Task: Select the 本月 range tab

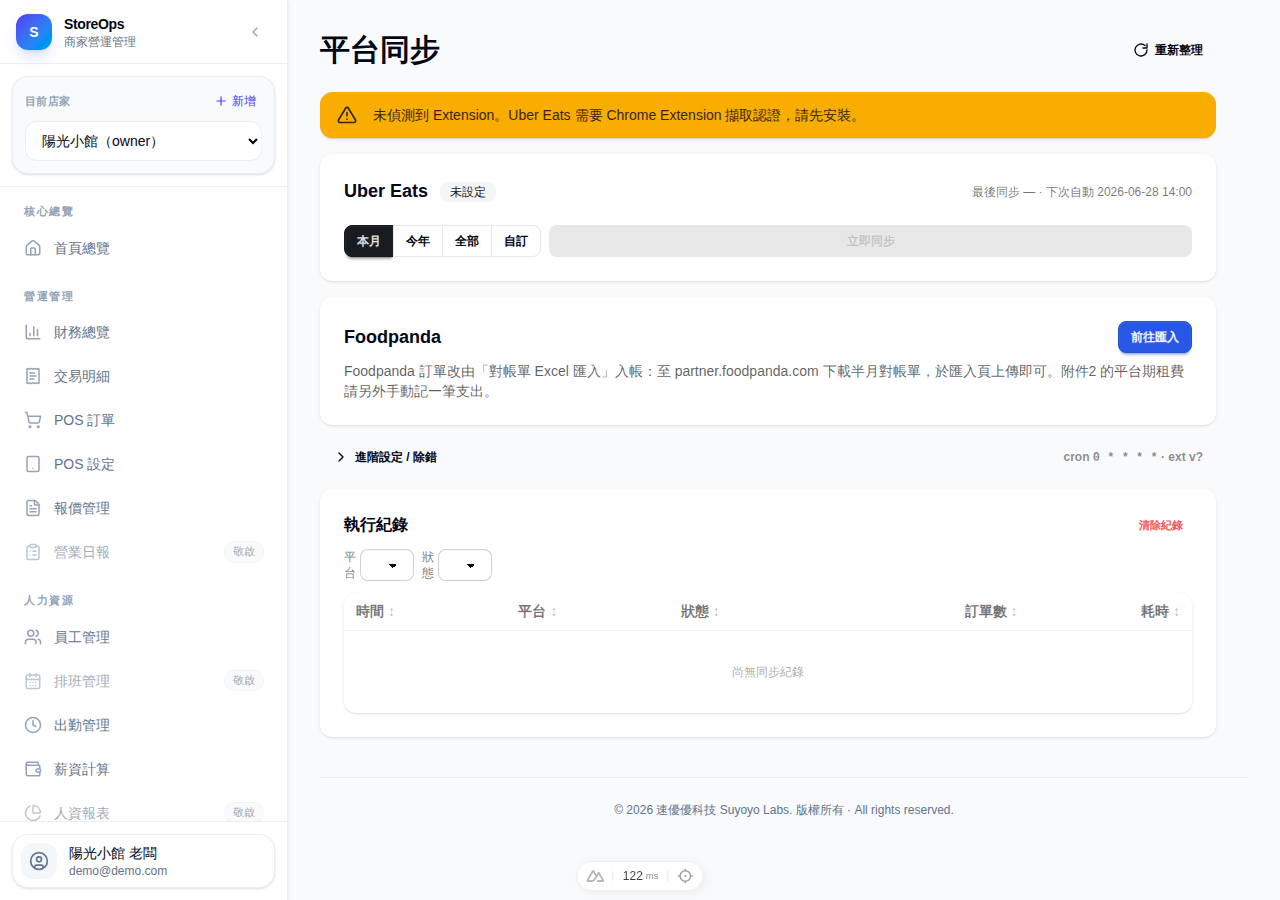Action: pyautogui.click(x=369, y=241)
